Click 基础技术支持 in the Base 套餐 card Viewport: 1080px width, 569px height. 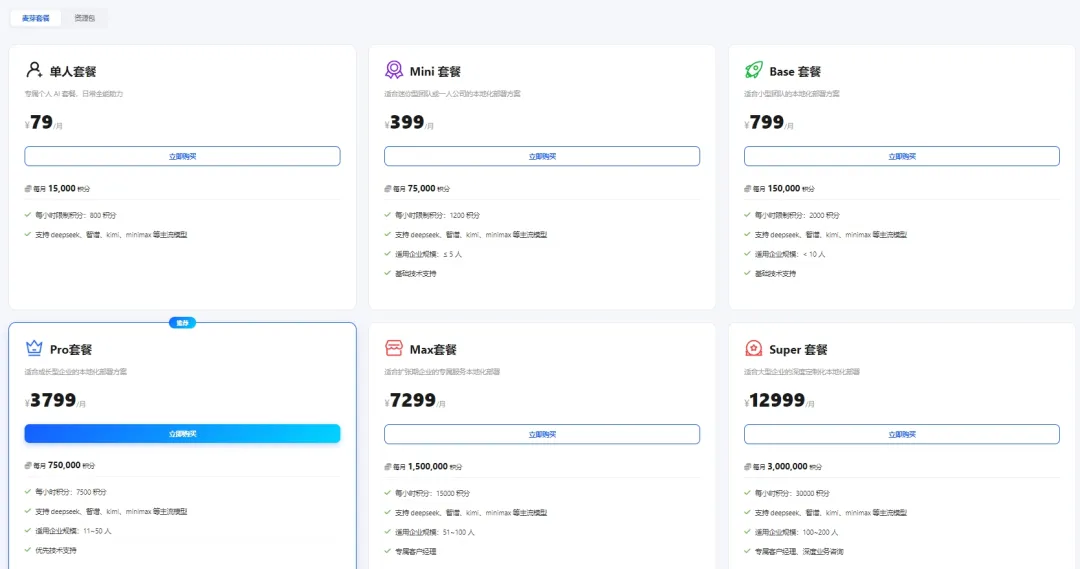(x=775, y=274)
